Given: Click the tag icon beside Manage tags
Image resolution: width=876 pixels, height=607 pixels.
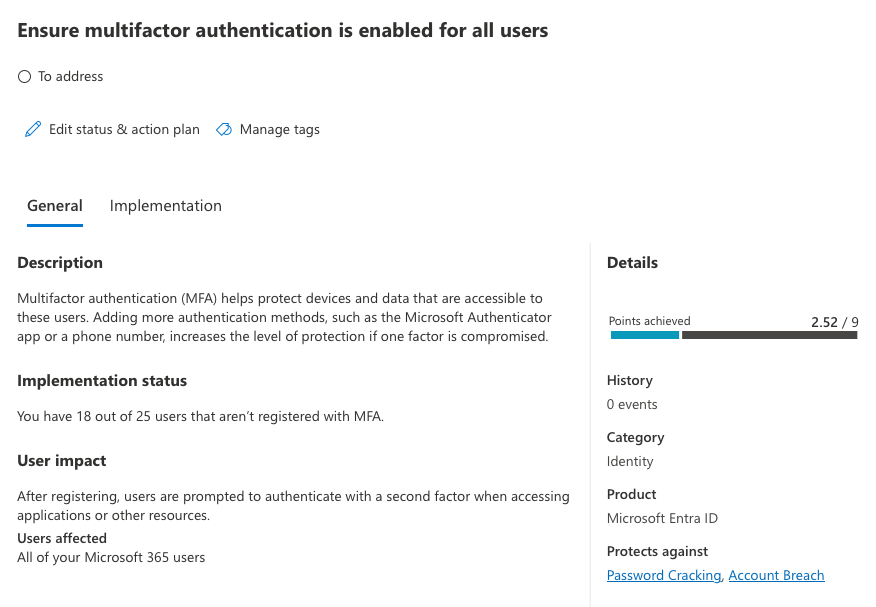Looking at the screenshot, I should pos(224,130).
